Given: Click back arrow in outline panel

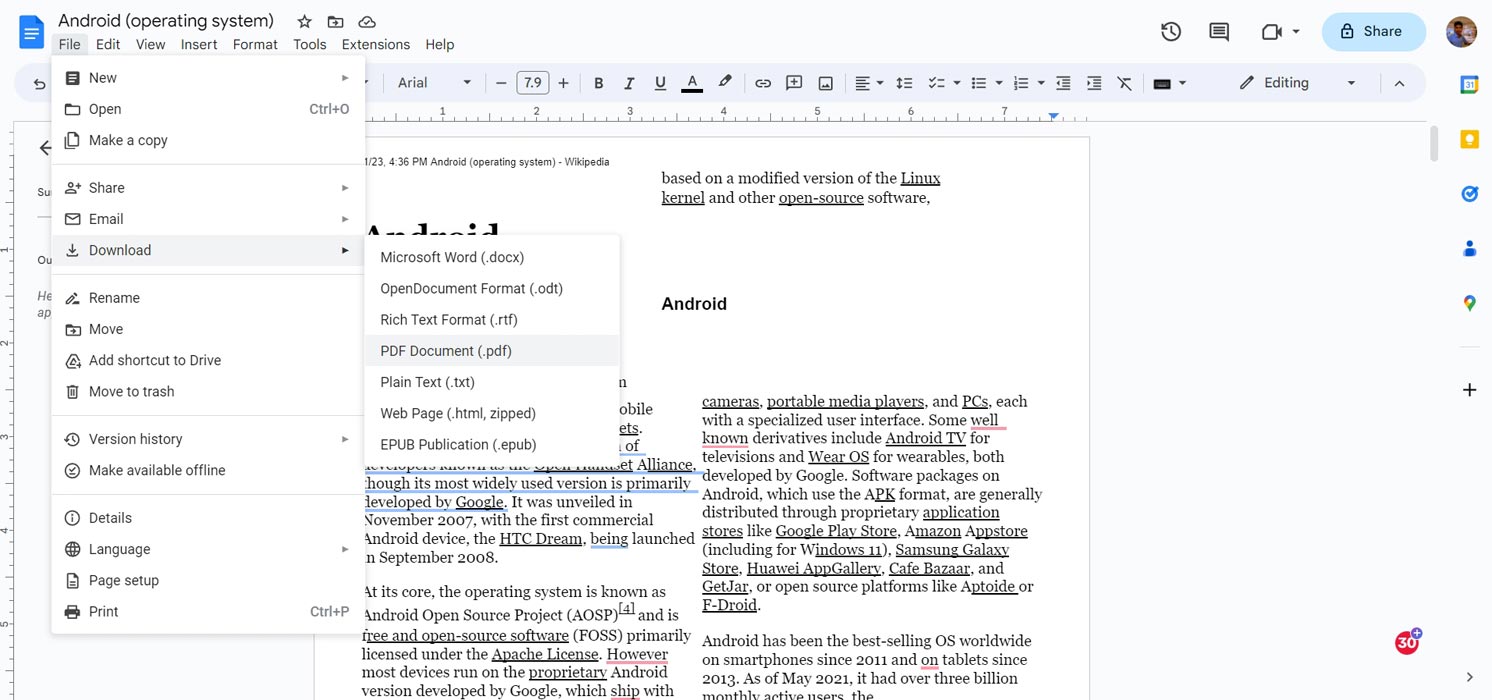Looking at the screenshot, I should click(45, 148).
